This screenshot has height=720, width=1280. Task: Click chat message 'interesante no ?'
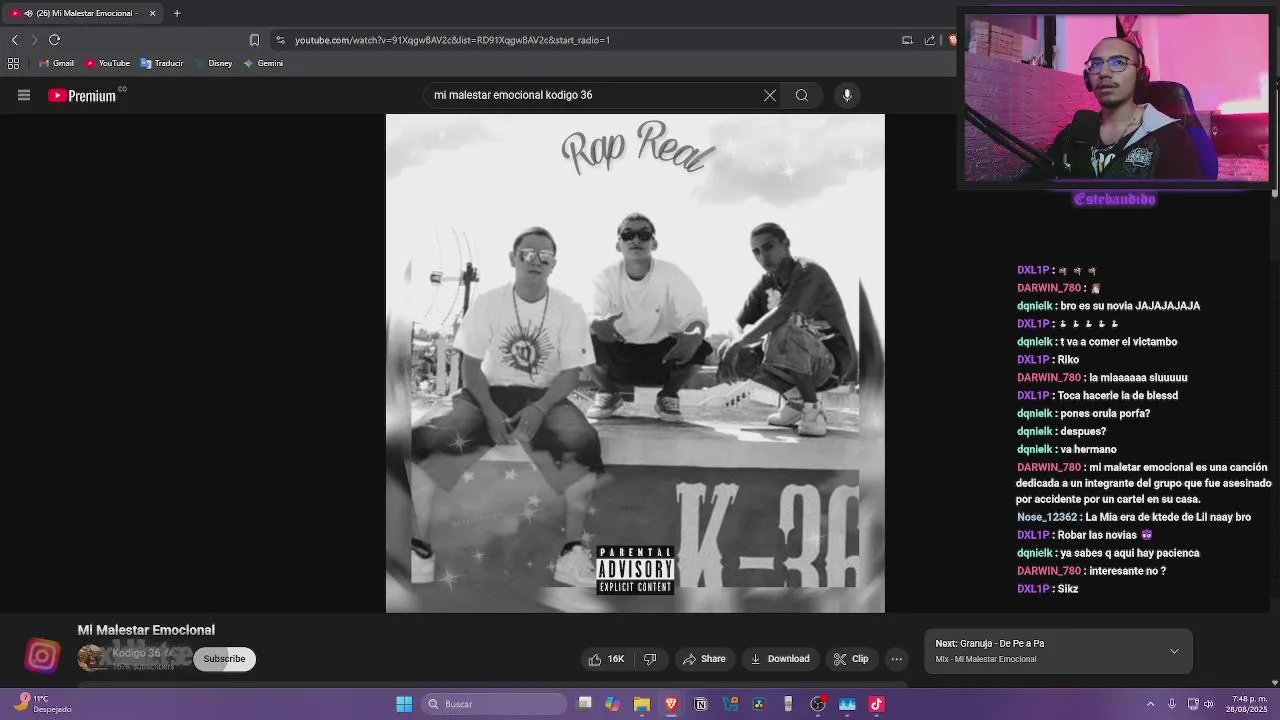1128,571
